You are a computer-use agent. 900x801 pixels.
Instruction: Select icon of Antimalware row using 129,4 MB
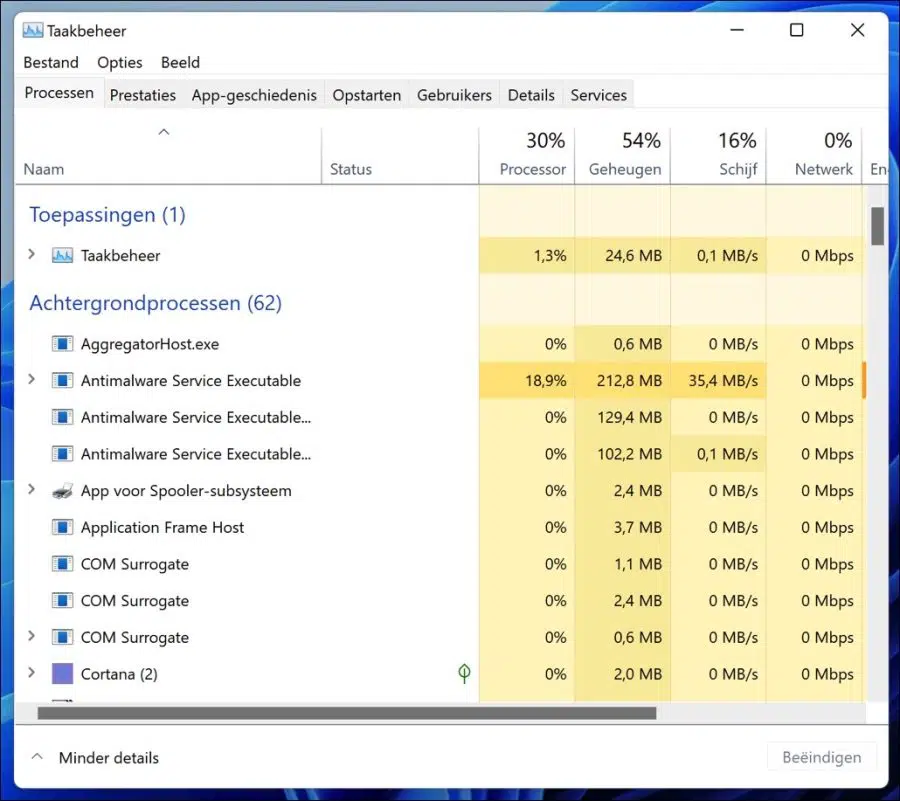coord(62,417)
